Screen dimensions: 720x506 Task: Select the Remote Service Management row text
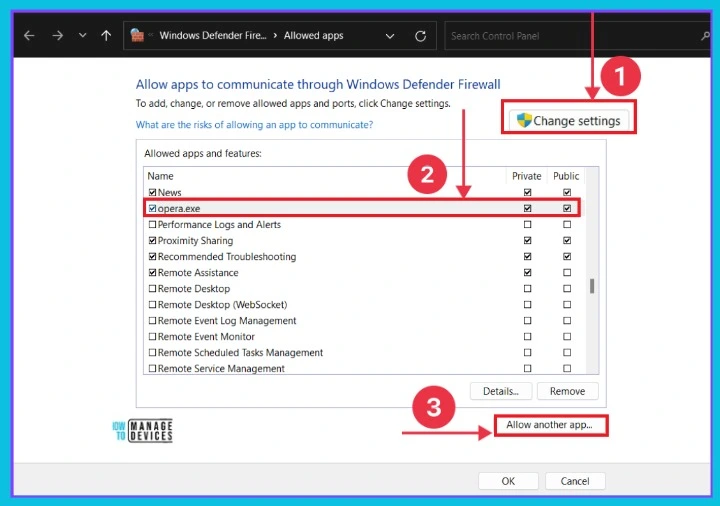[221, 369]
